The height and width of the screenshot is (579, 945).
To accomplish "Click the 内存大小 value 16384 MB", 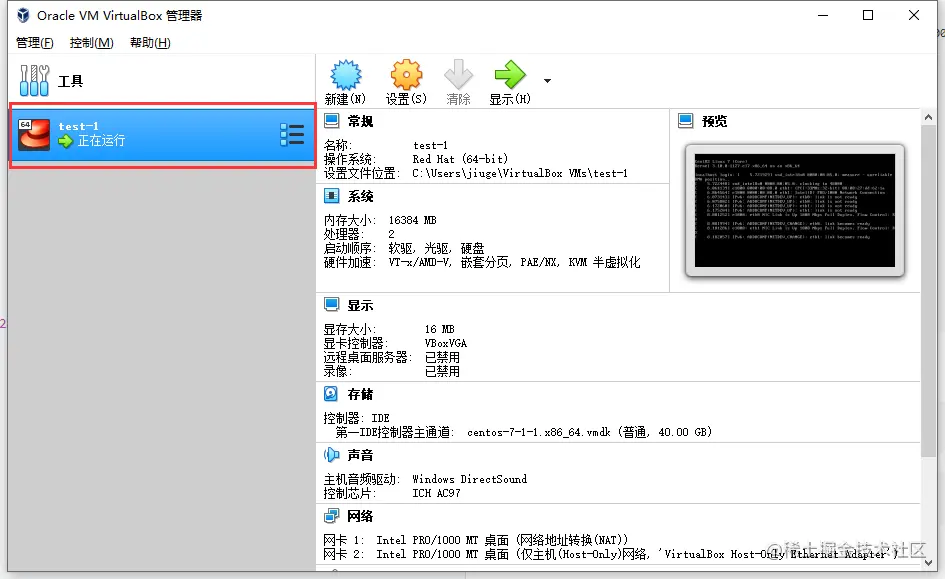I will tap(412, 220).
